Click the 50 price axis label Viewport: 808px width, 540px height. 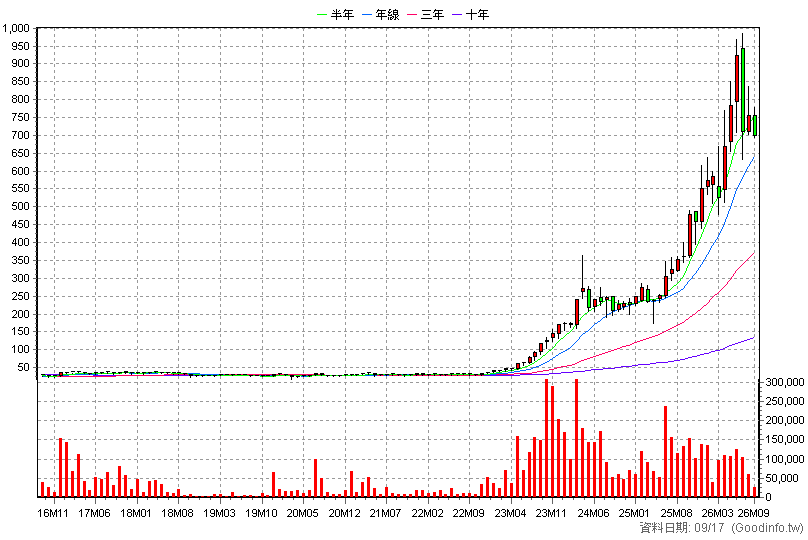click(23, 367)
